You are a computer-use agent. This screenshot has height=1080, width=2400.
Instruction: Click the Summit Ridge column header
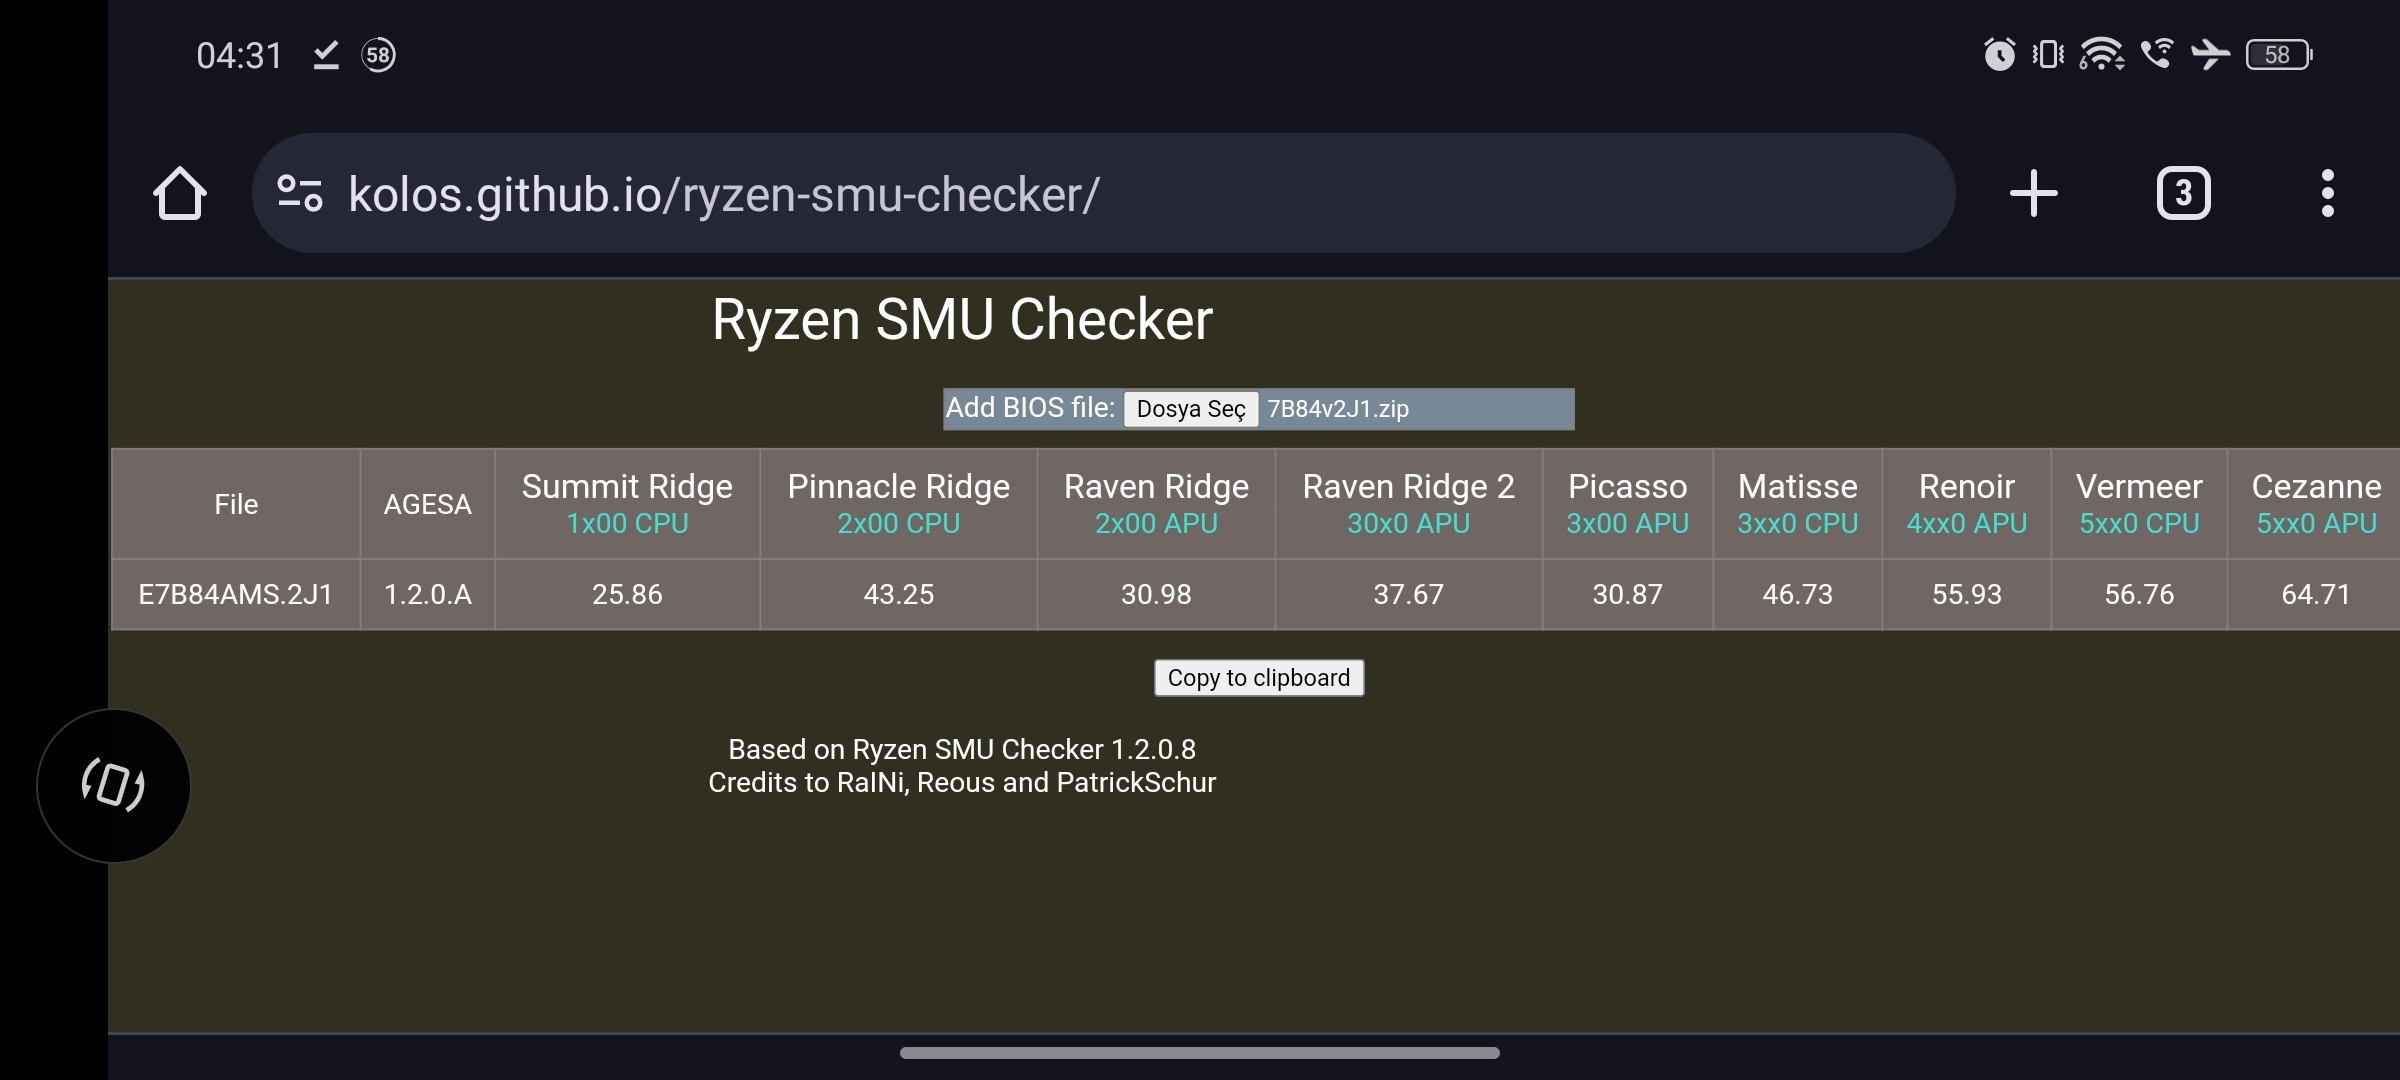(x=627, y=503)
